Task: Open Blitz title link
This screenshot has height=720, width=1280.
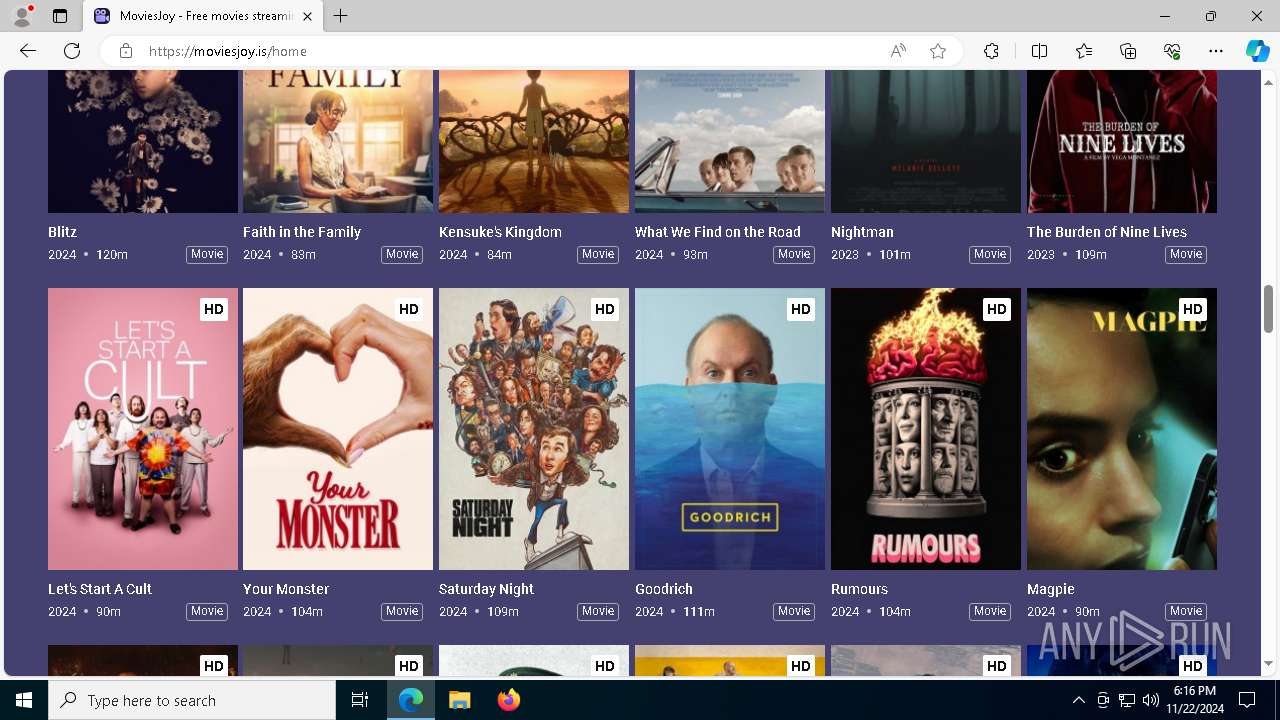Action: tap(62, 232)
